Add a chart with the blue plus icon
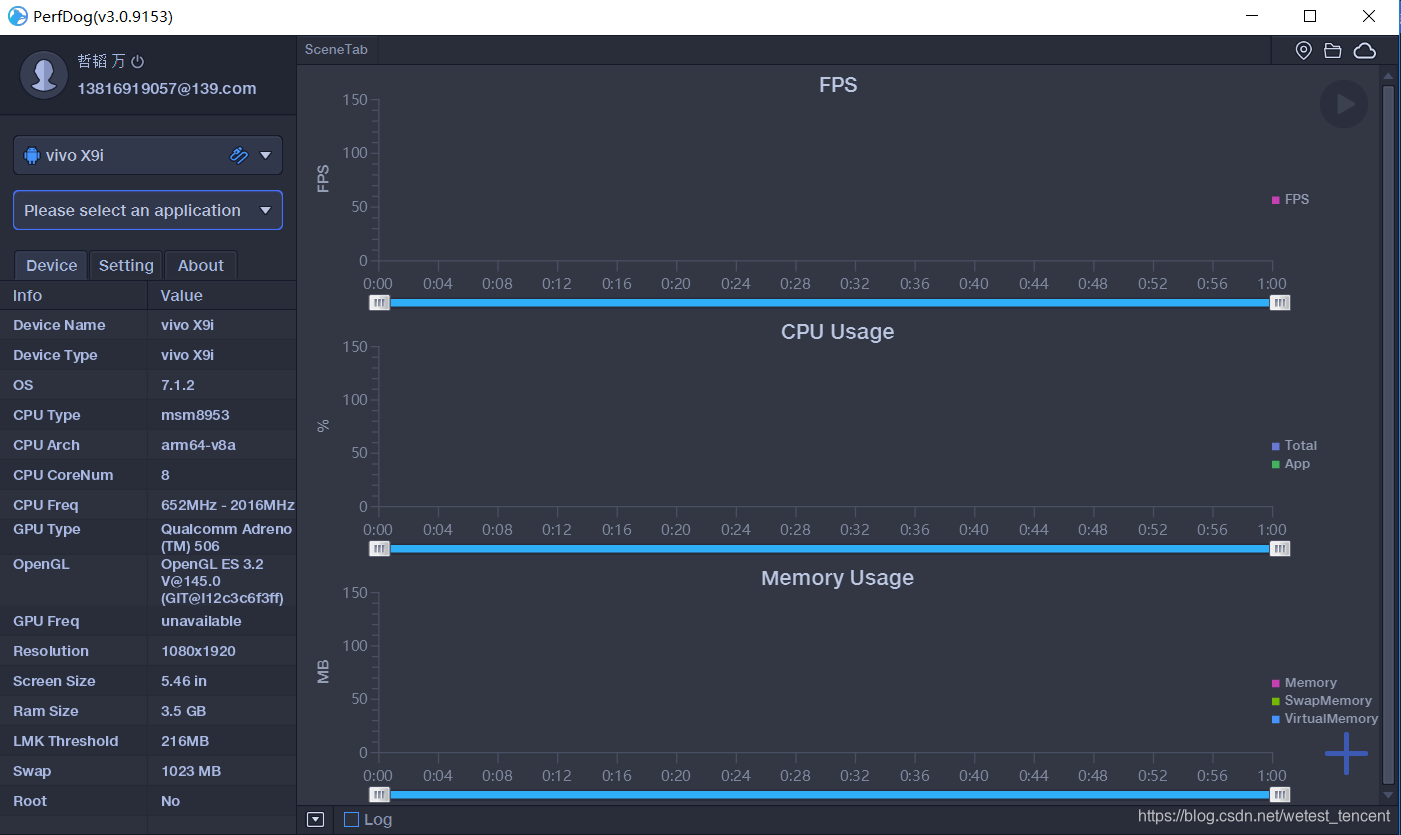 [x=1346, y=753]
